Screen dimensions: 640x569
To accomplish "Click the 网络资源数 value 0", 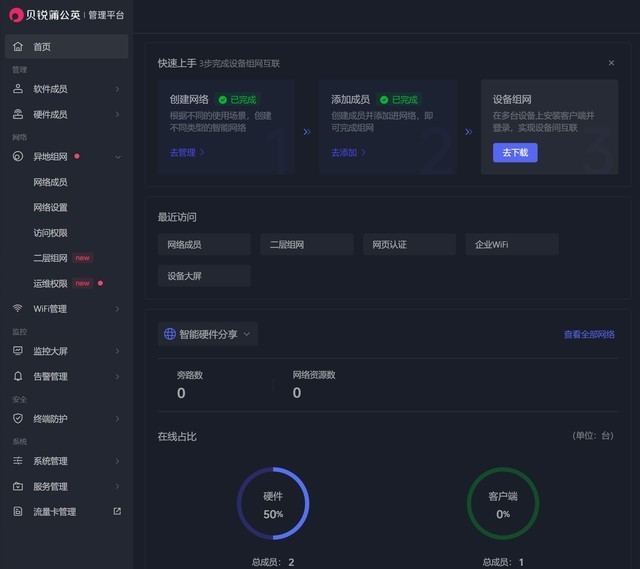I will [297, 393].
